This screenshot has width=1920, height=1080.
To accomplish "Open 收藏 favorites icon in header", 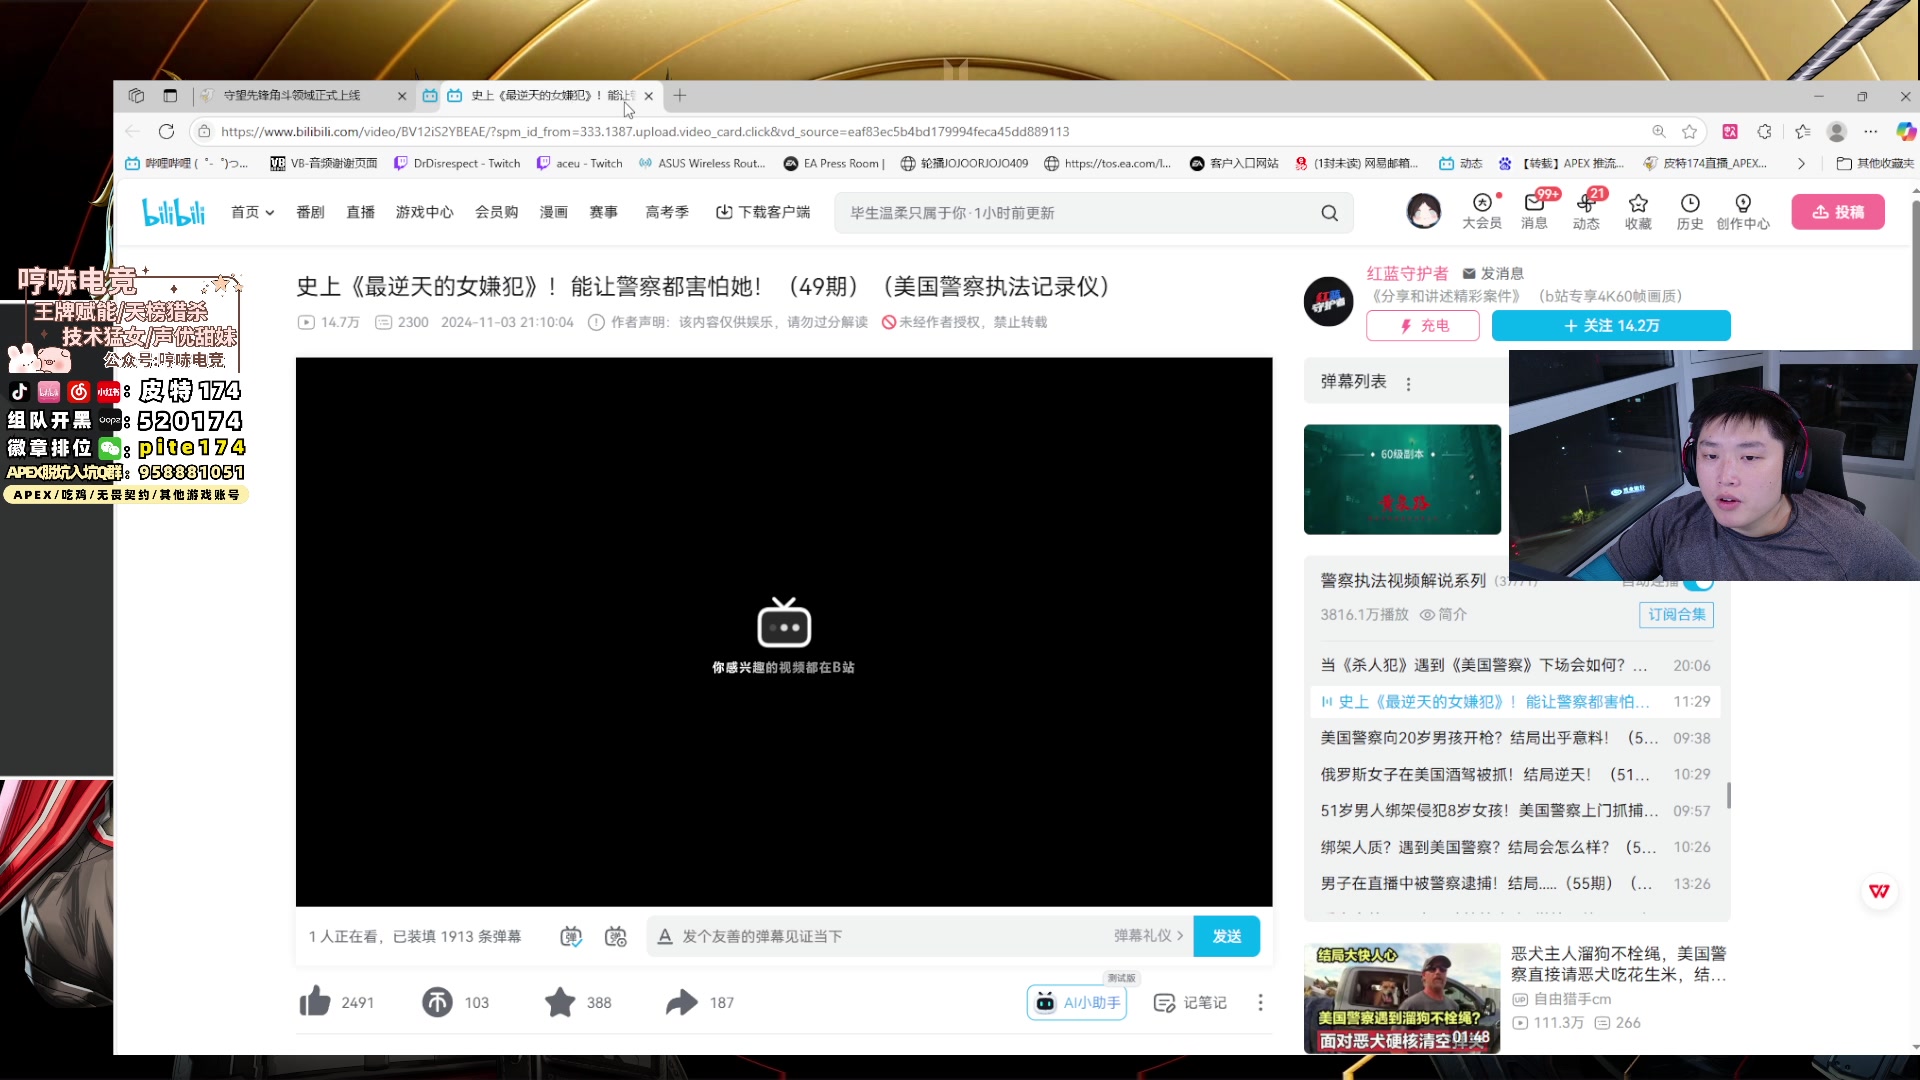I will pyautogui.click(x=1638, y=211).
